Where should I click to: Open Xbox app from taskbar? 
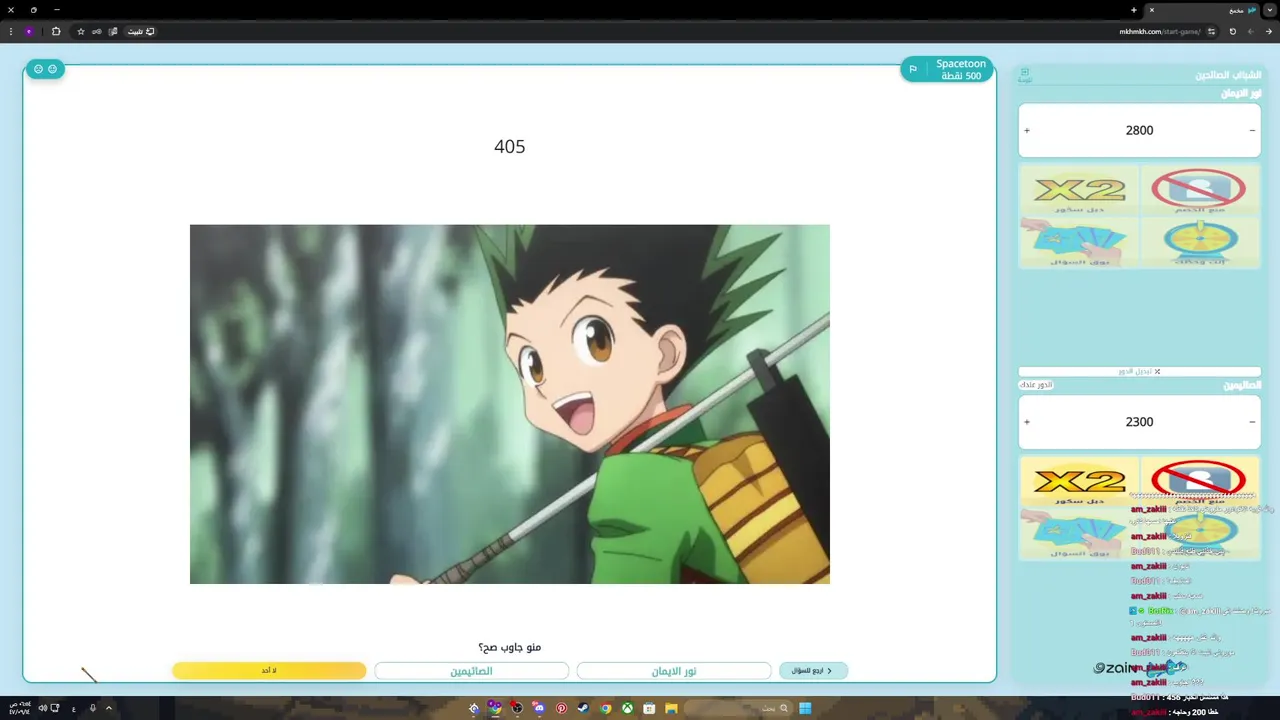627,708
